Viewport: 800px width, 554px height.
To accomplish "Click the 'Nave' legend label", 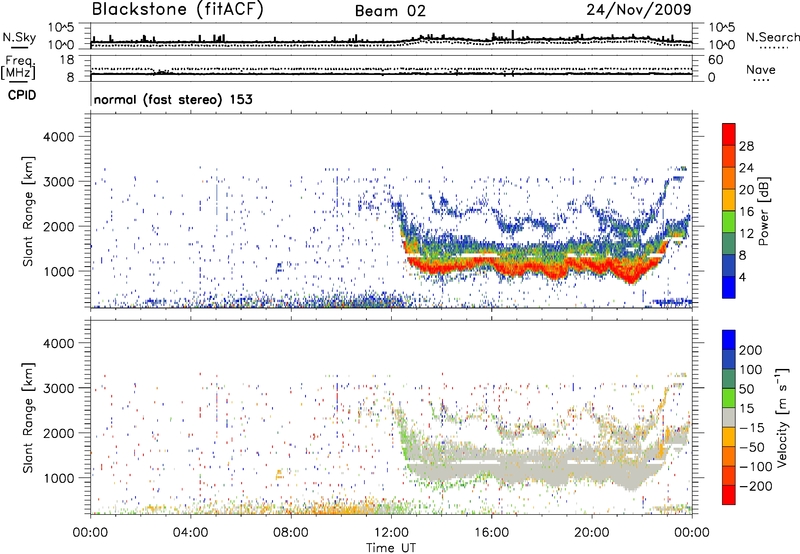I will click(x=761, y=70).
